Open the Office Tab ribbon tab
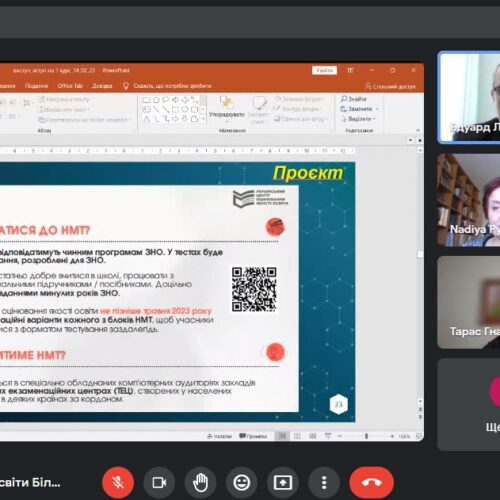500x500 pixels. pos(70,86)
